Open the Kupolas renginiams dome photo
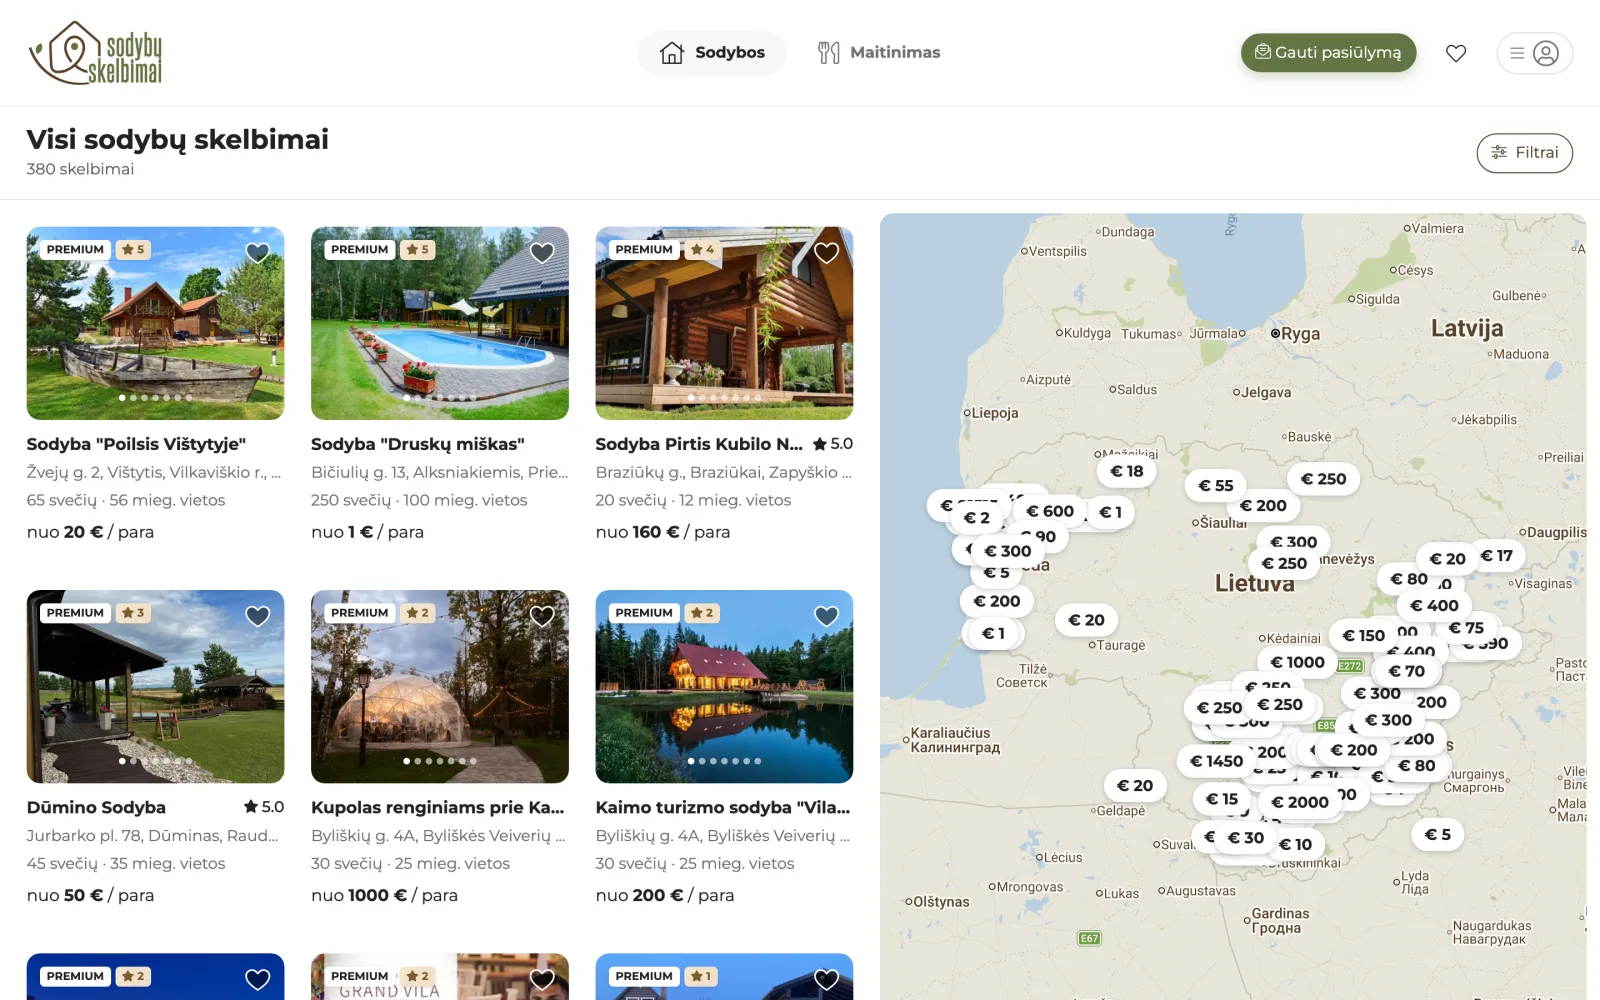This screenshot has height=1000, width=1600. pos(440,686)
